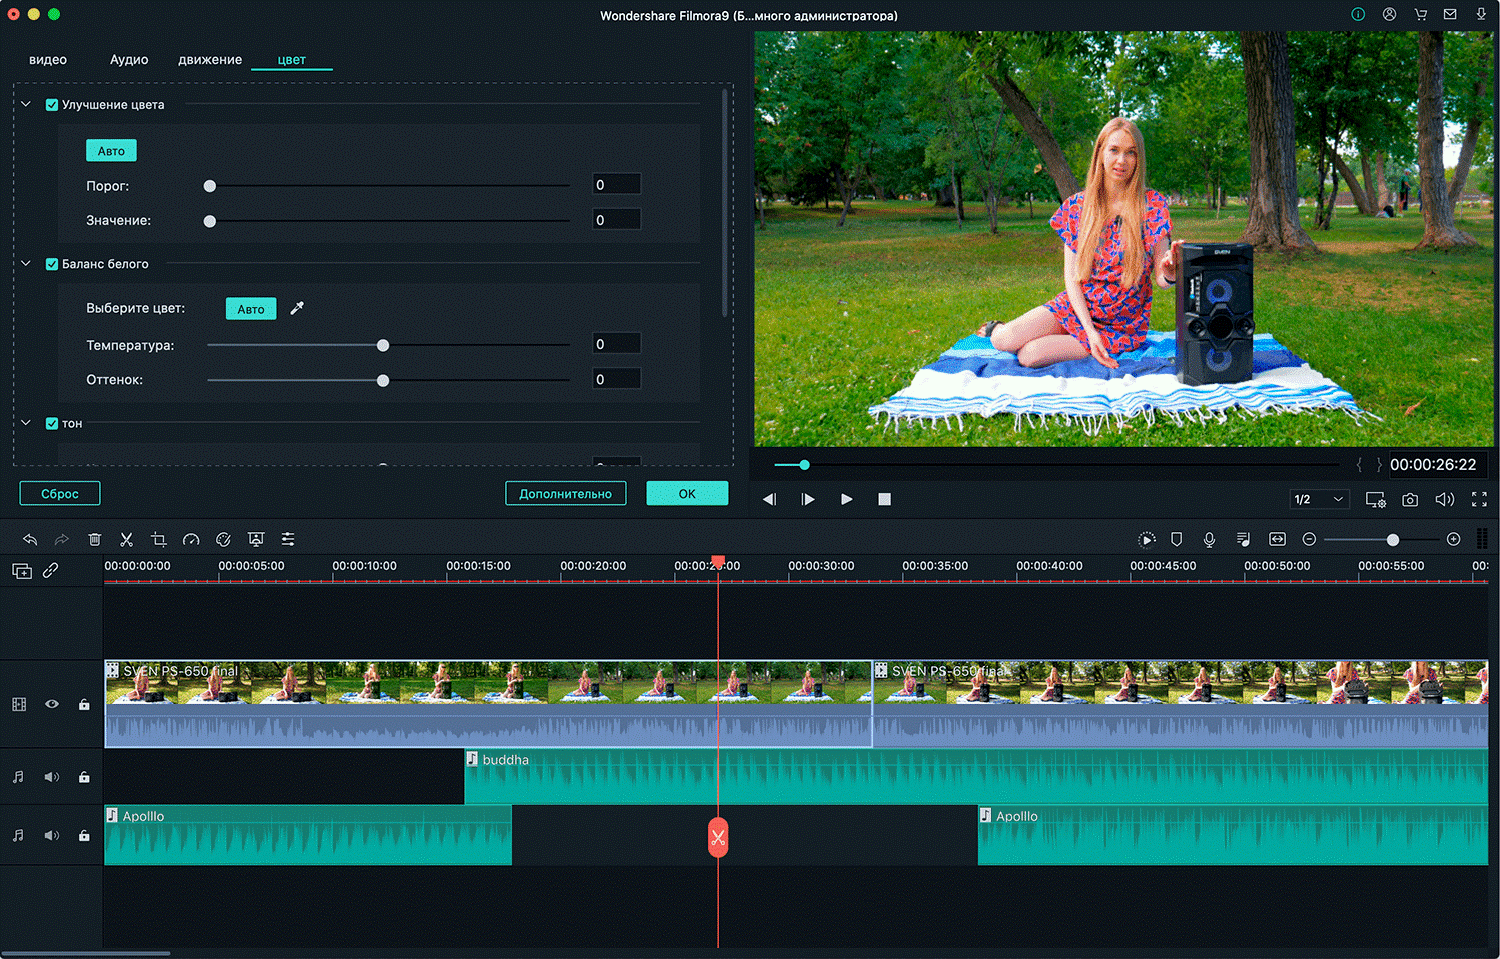Open preview display settings icon

coord(1376,499)
